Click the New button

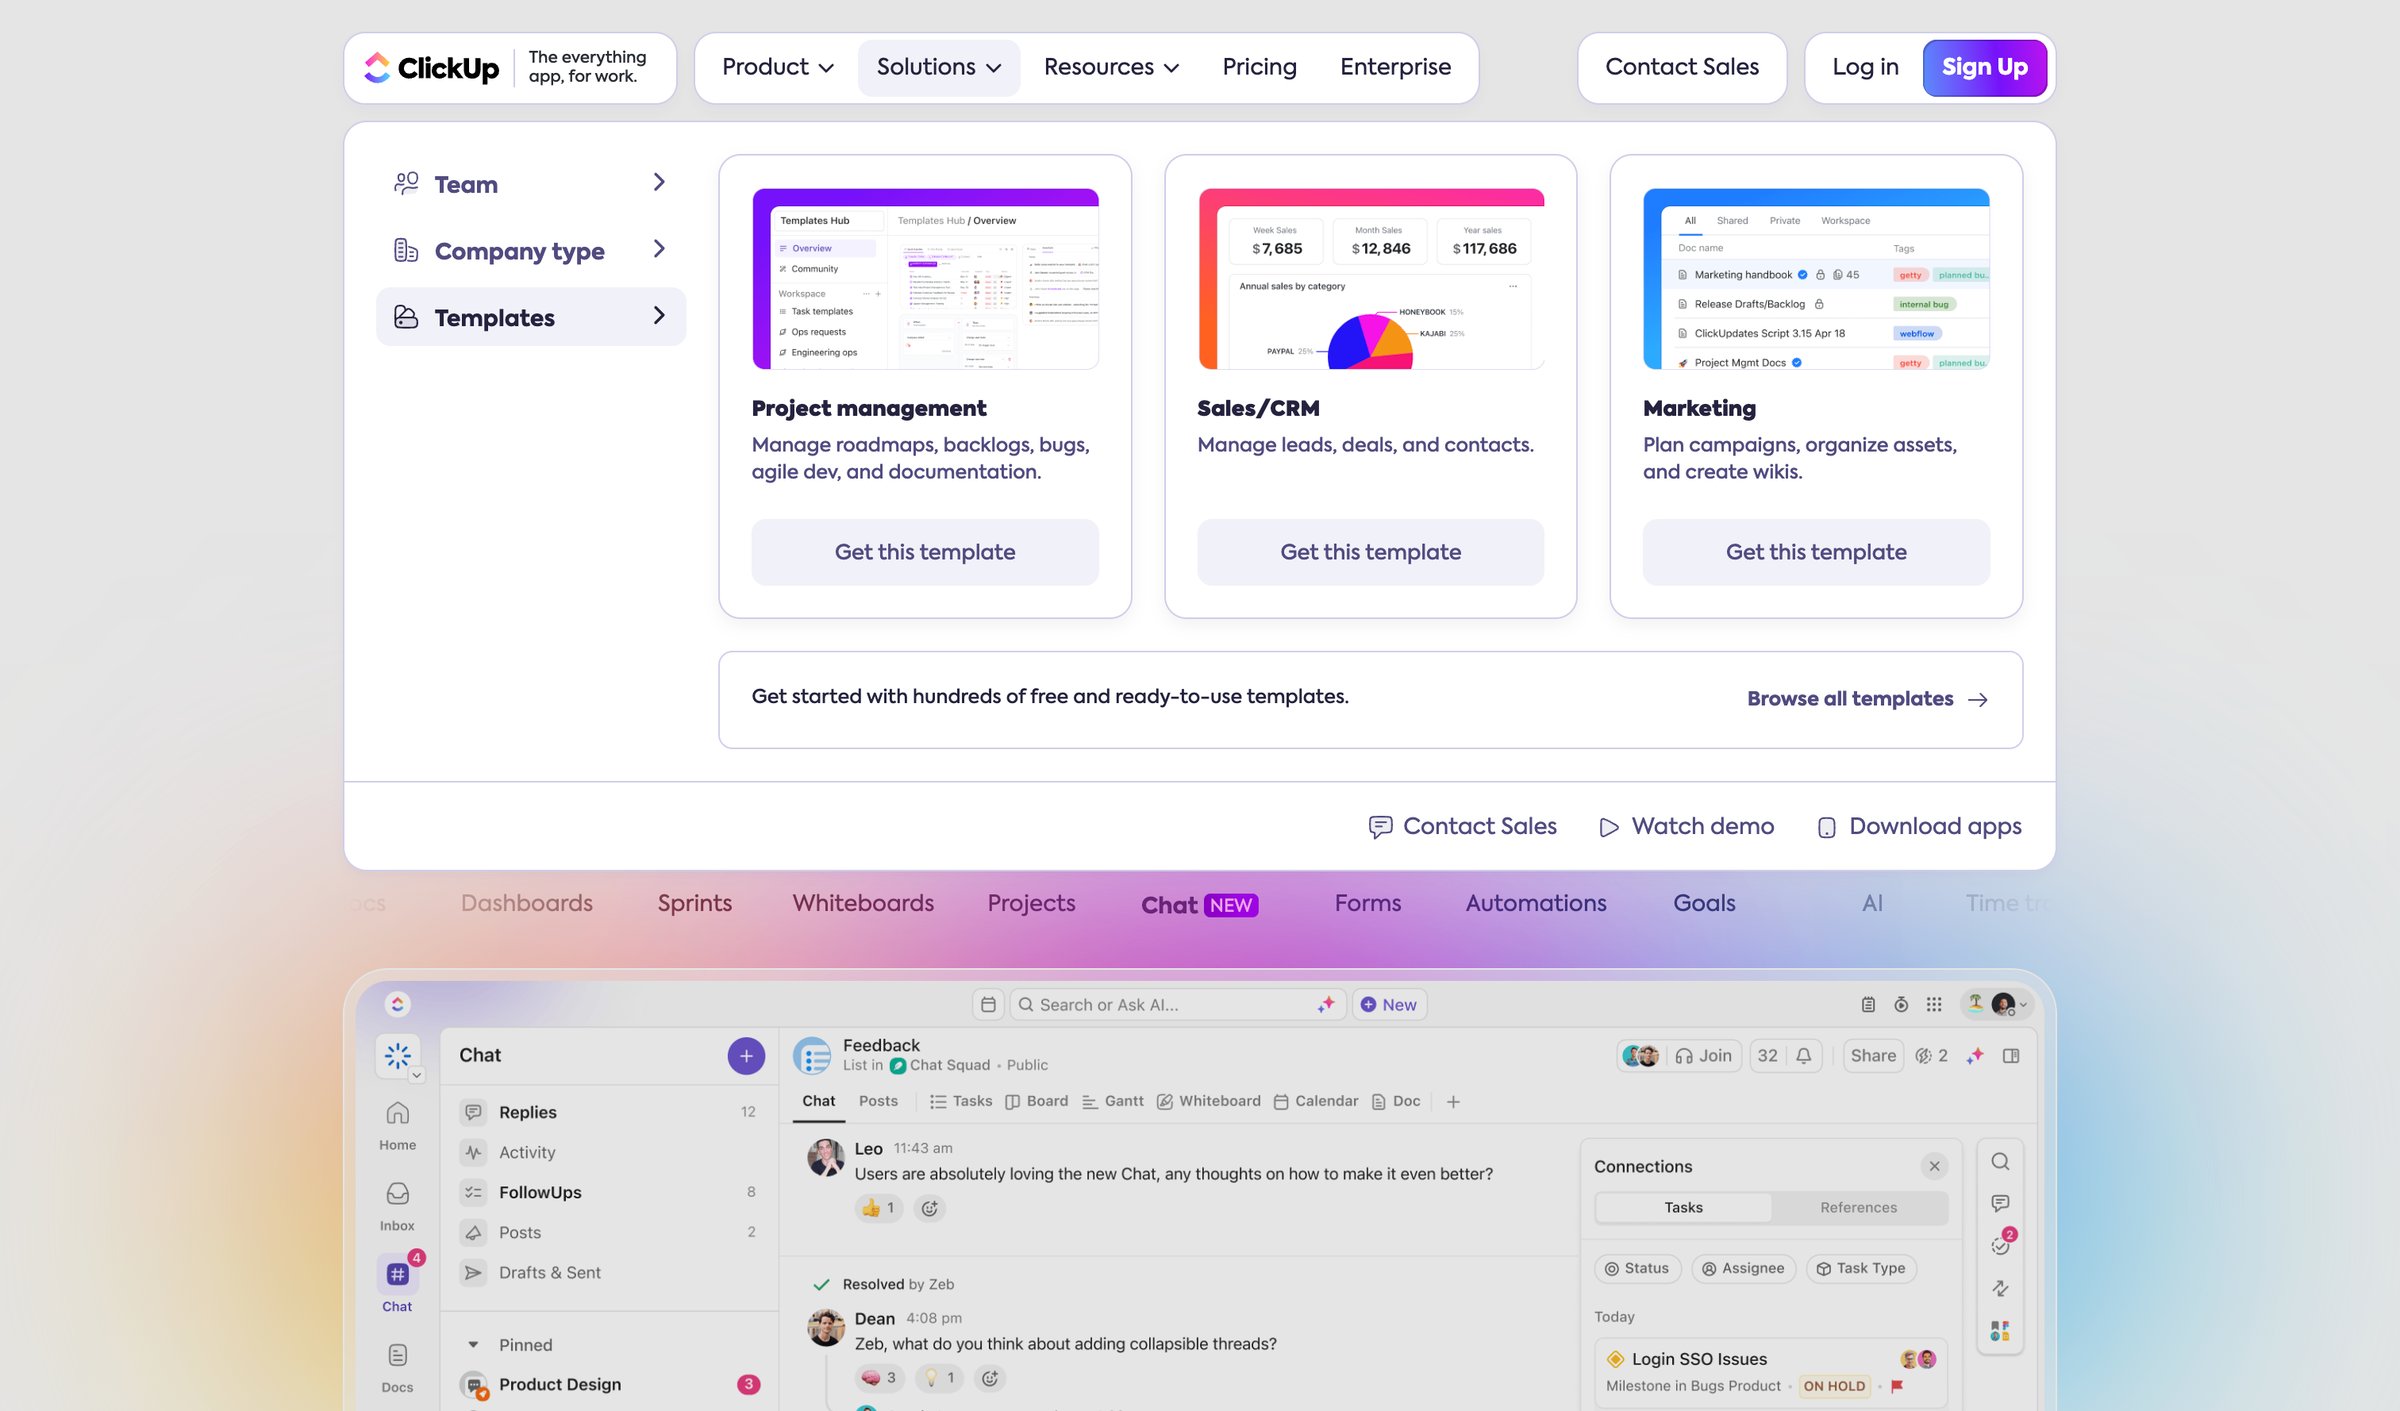point(1389,1005)
